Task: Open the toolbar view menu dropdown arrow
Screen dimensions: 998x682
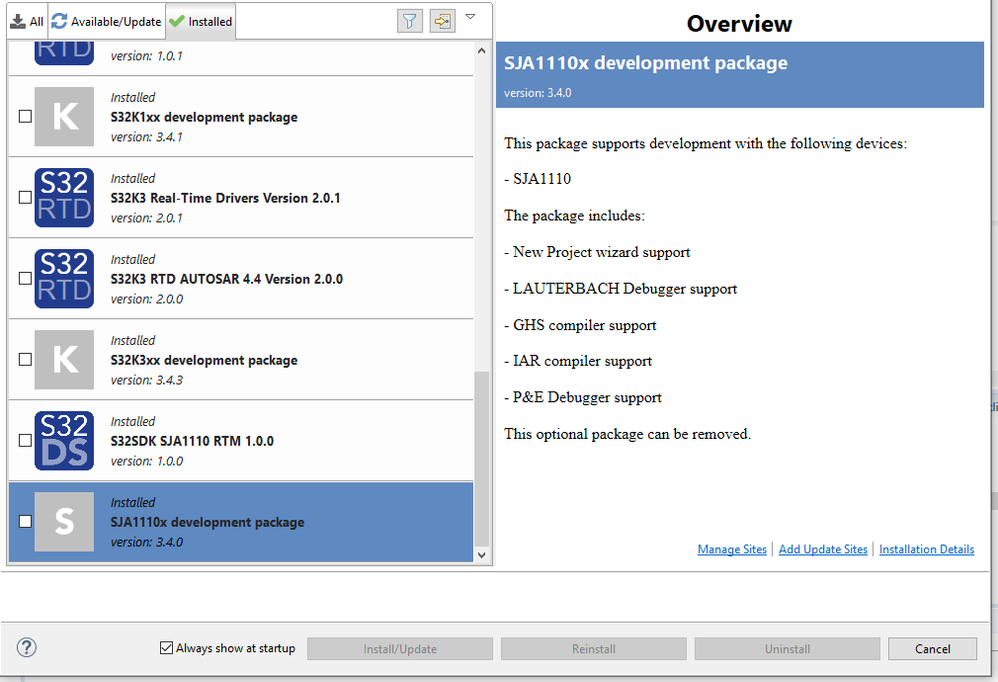Action: (471, 17)
